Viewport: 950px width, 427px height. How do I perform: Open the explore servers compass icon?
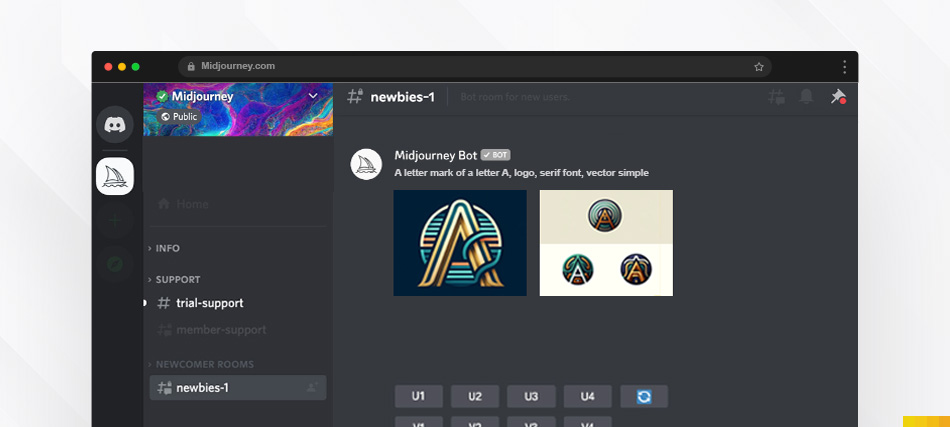(115, 264)
